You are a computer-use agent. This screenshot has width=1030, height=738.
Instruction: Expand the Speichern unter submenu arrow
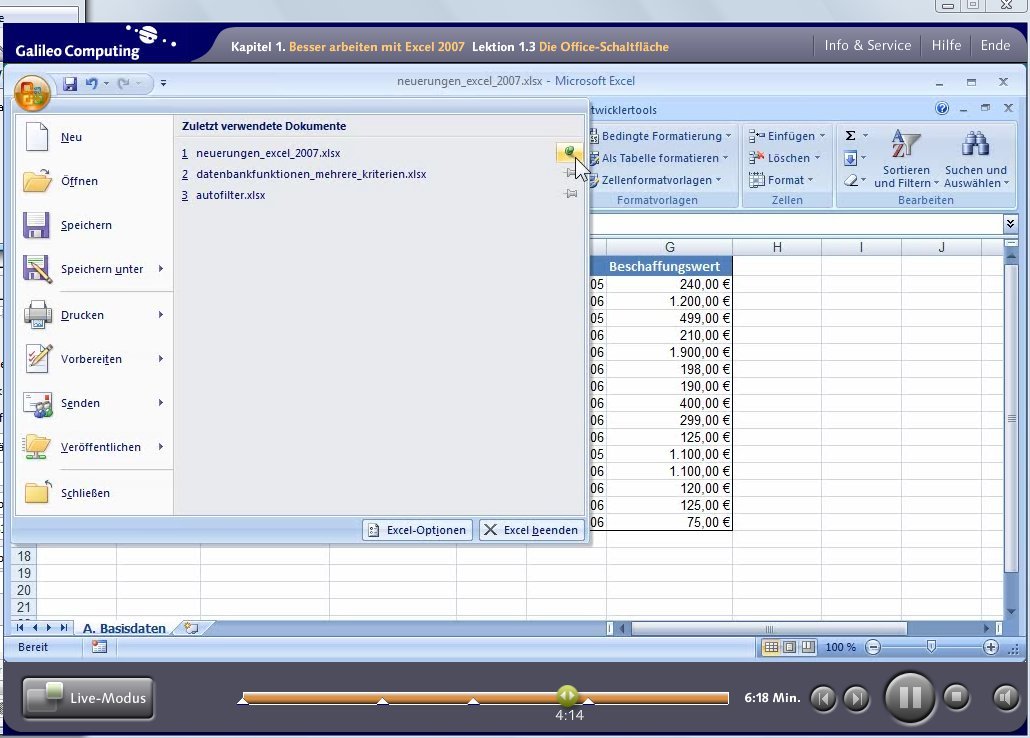tap(160, 269)
